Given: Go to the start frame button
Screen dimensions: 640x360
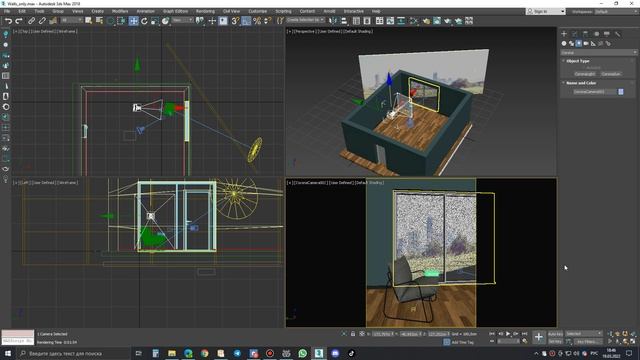Looking at the screenshot, I should pyautogui.click(x=492, y=334).
